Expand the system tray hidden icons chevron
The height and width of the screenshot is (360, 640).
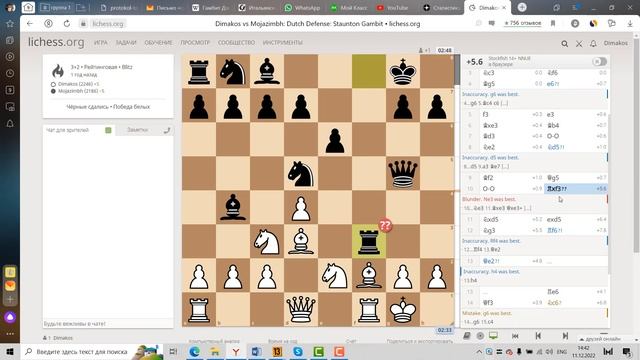click(479, 352)
